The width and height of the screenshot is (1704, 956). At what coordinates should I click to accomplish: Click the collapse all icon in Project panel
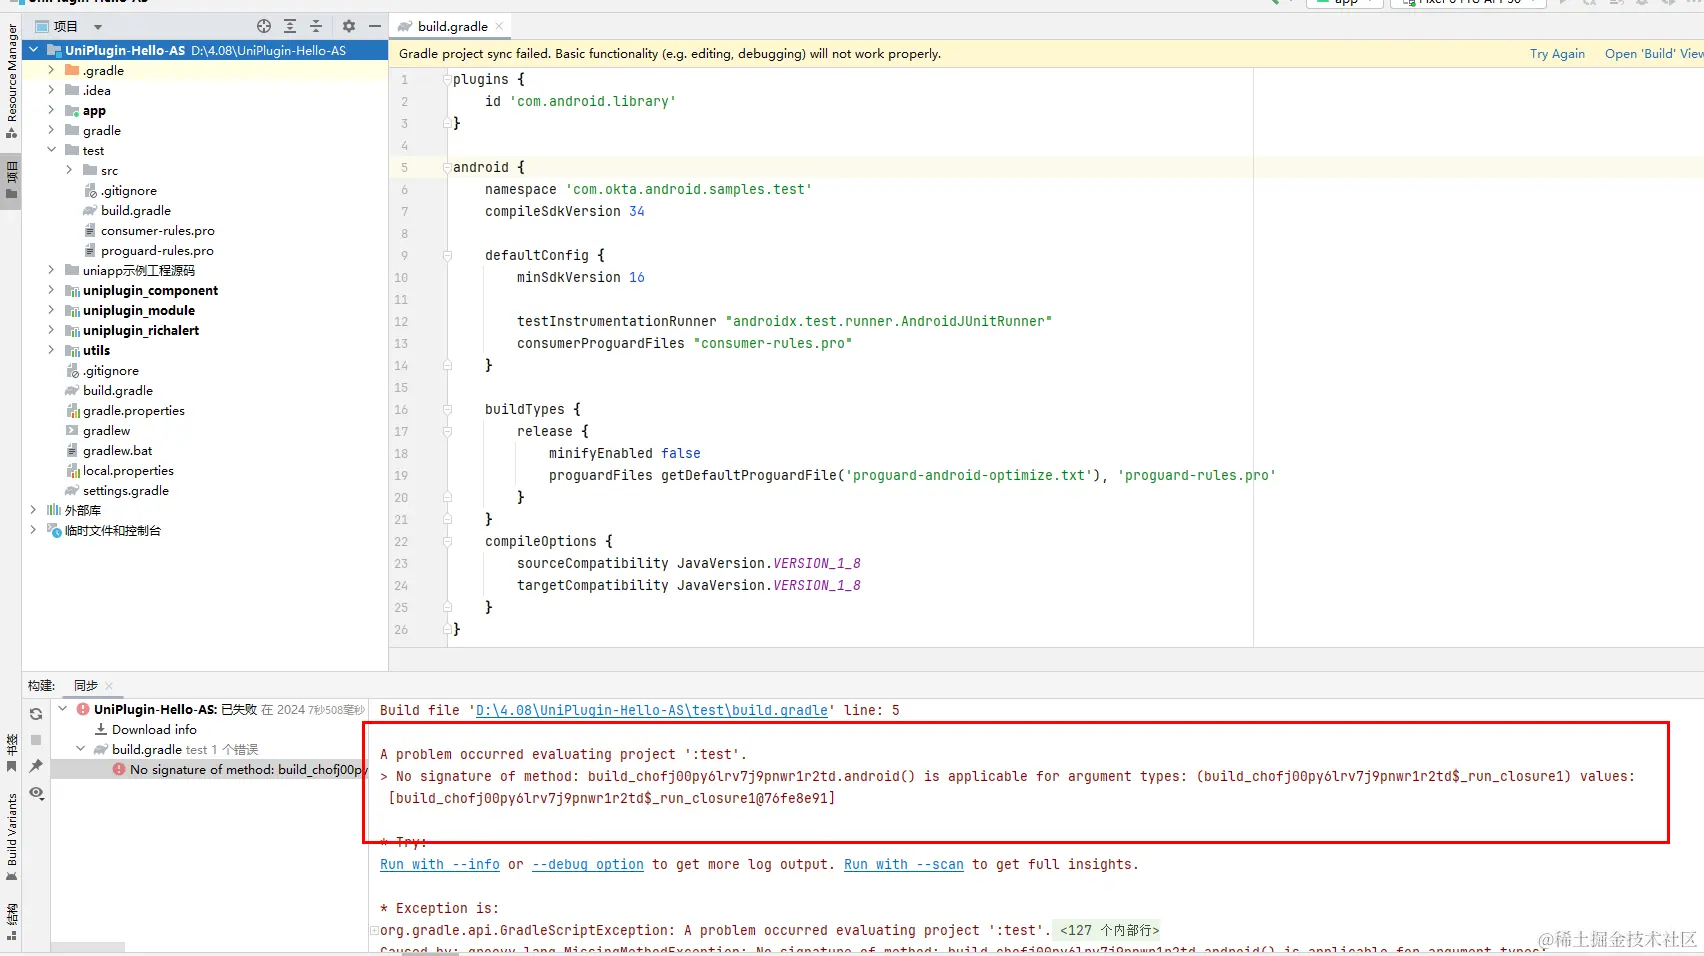click(316, 26)
